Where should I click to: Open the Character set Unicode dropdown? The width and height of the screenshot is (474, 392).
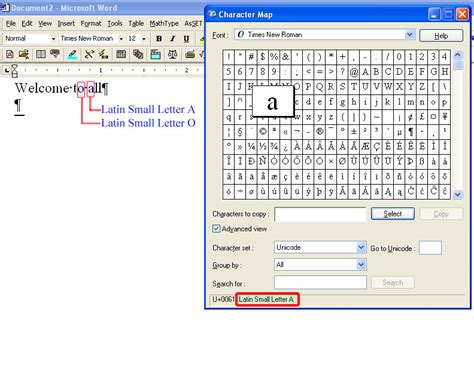[361, 247]
